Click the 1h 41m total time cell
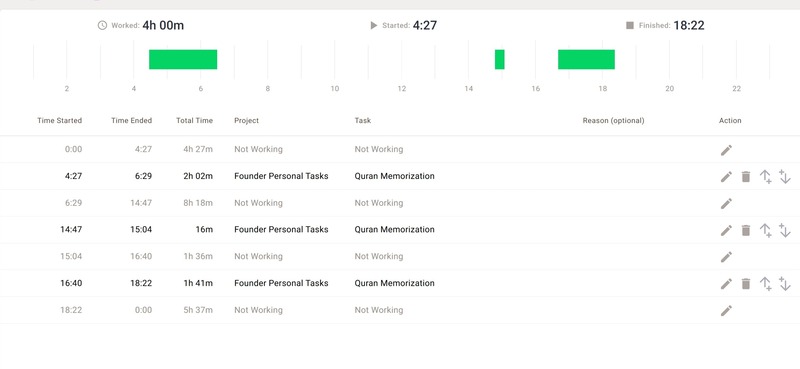 pos(198,283)
